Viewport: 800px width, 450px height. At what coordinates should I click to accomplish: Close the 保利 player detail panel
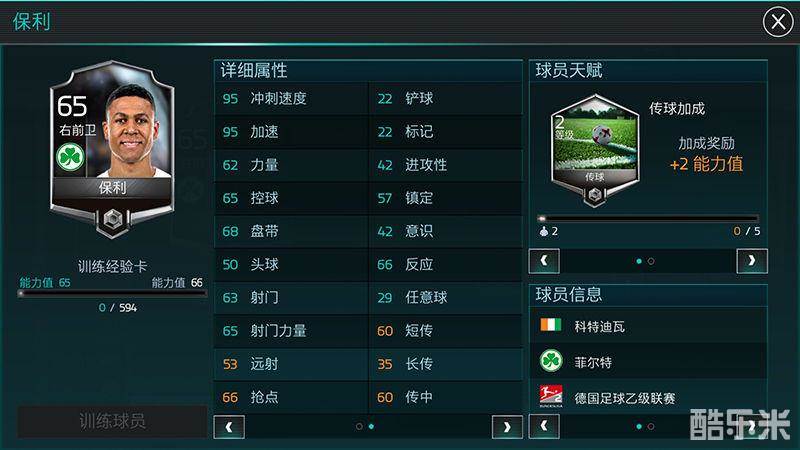778,22
